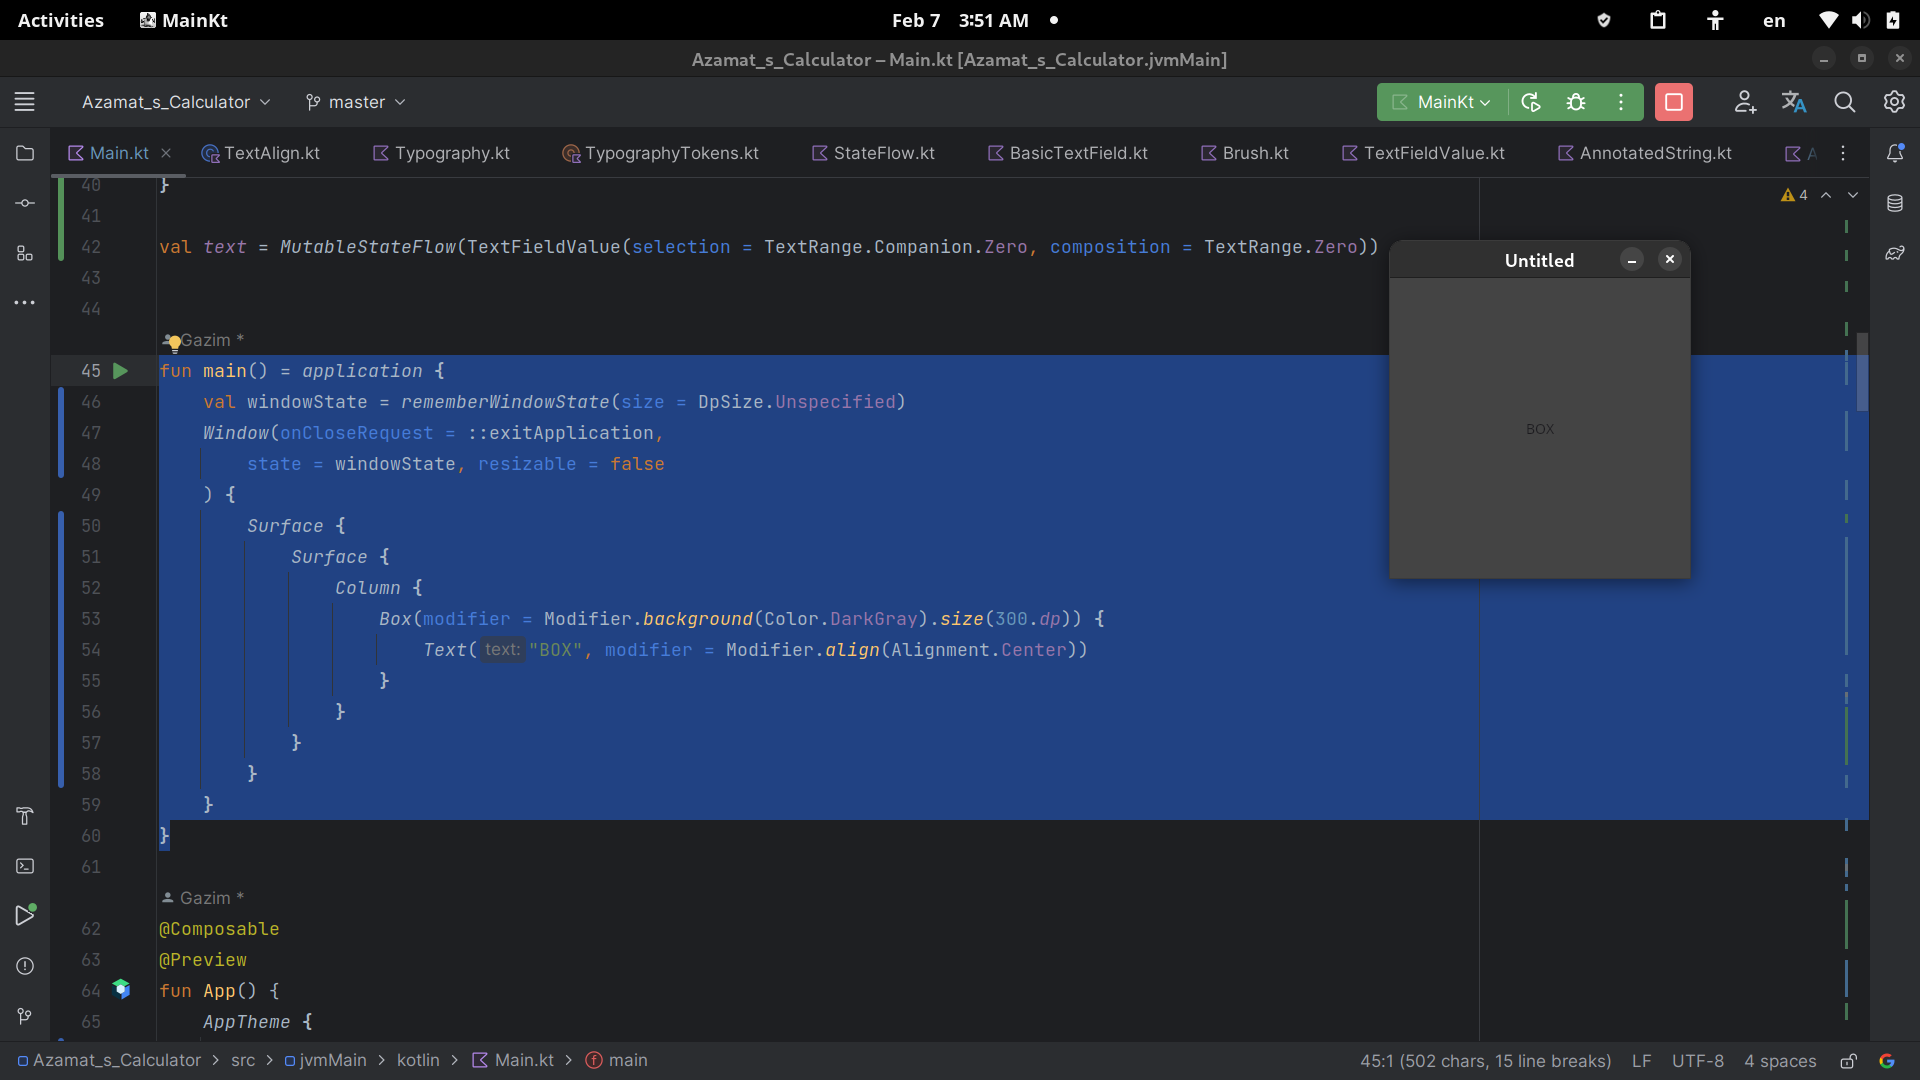Open the Project tool window folder icon
Viewport: 1920px width, 1080px height.
click(x=24, y=154)
